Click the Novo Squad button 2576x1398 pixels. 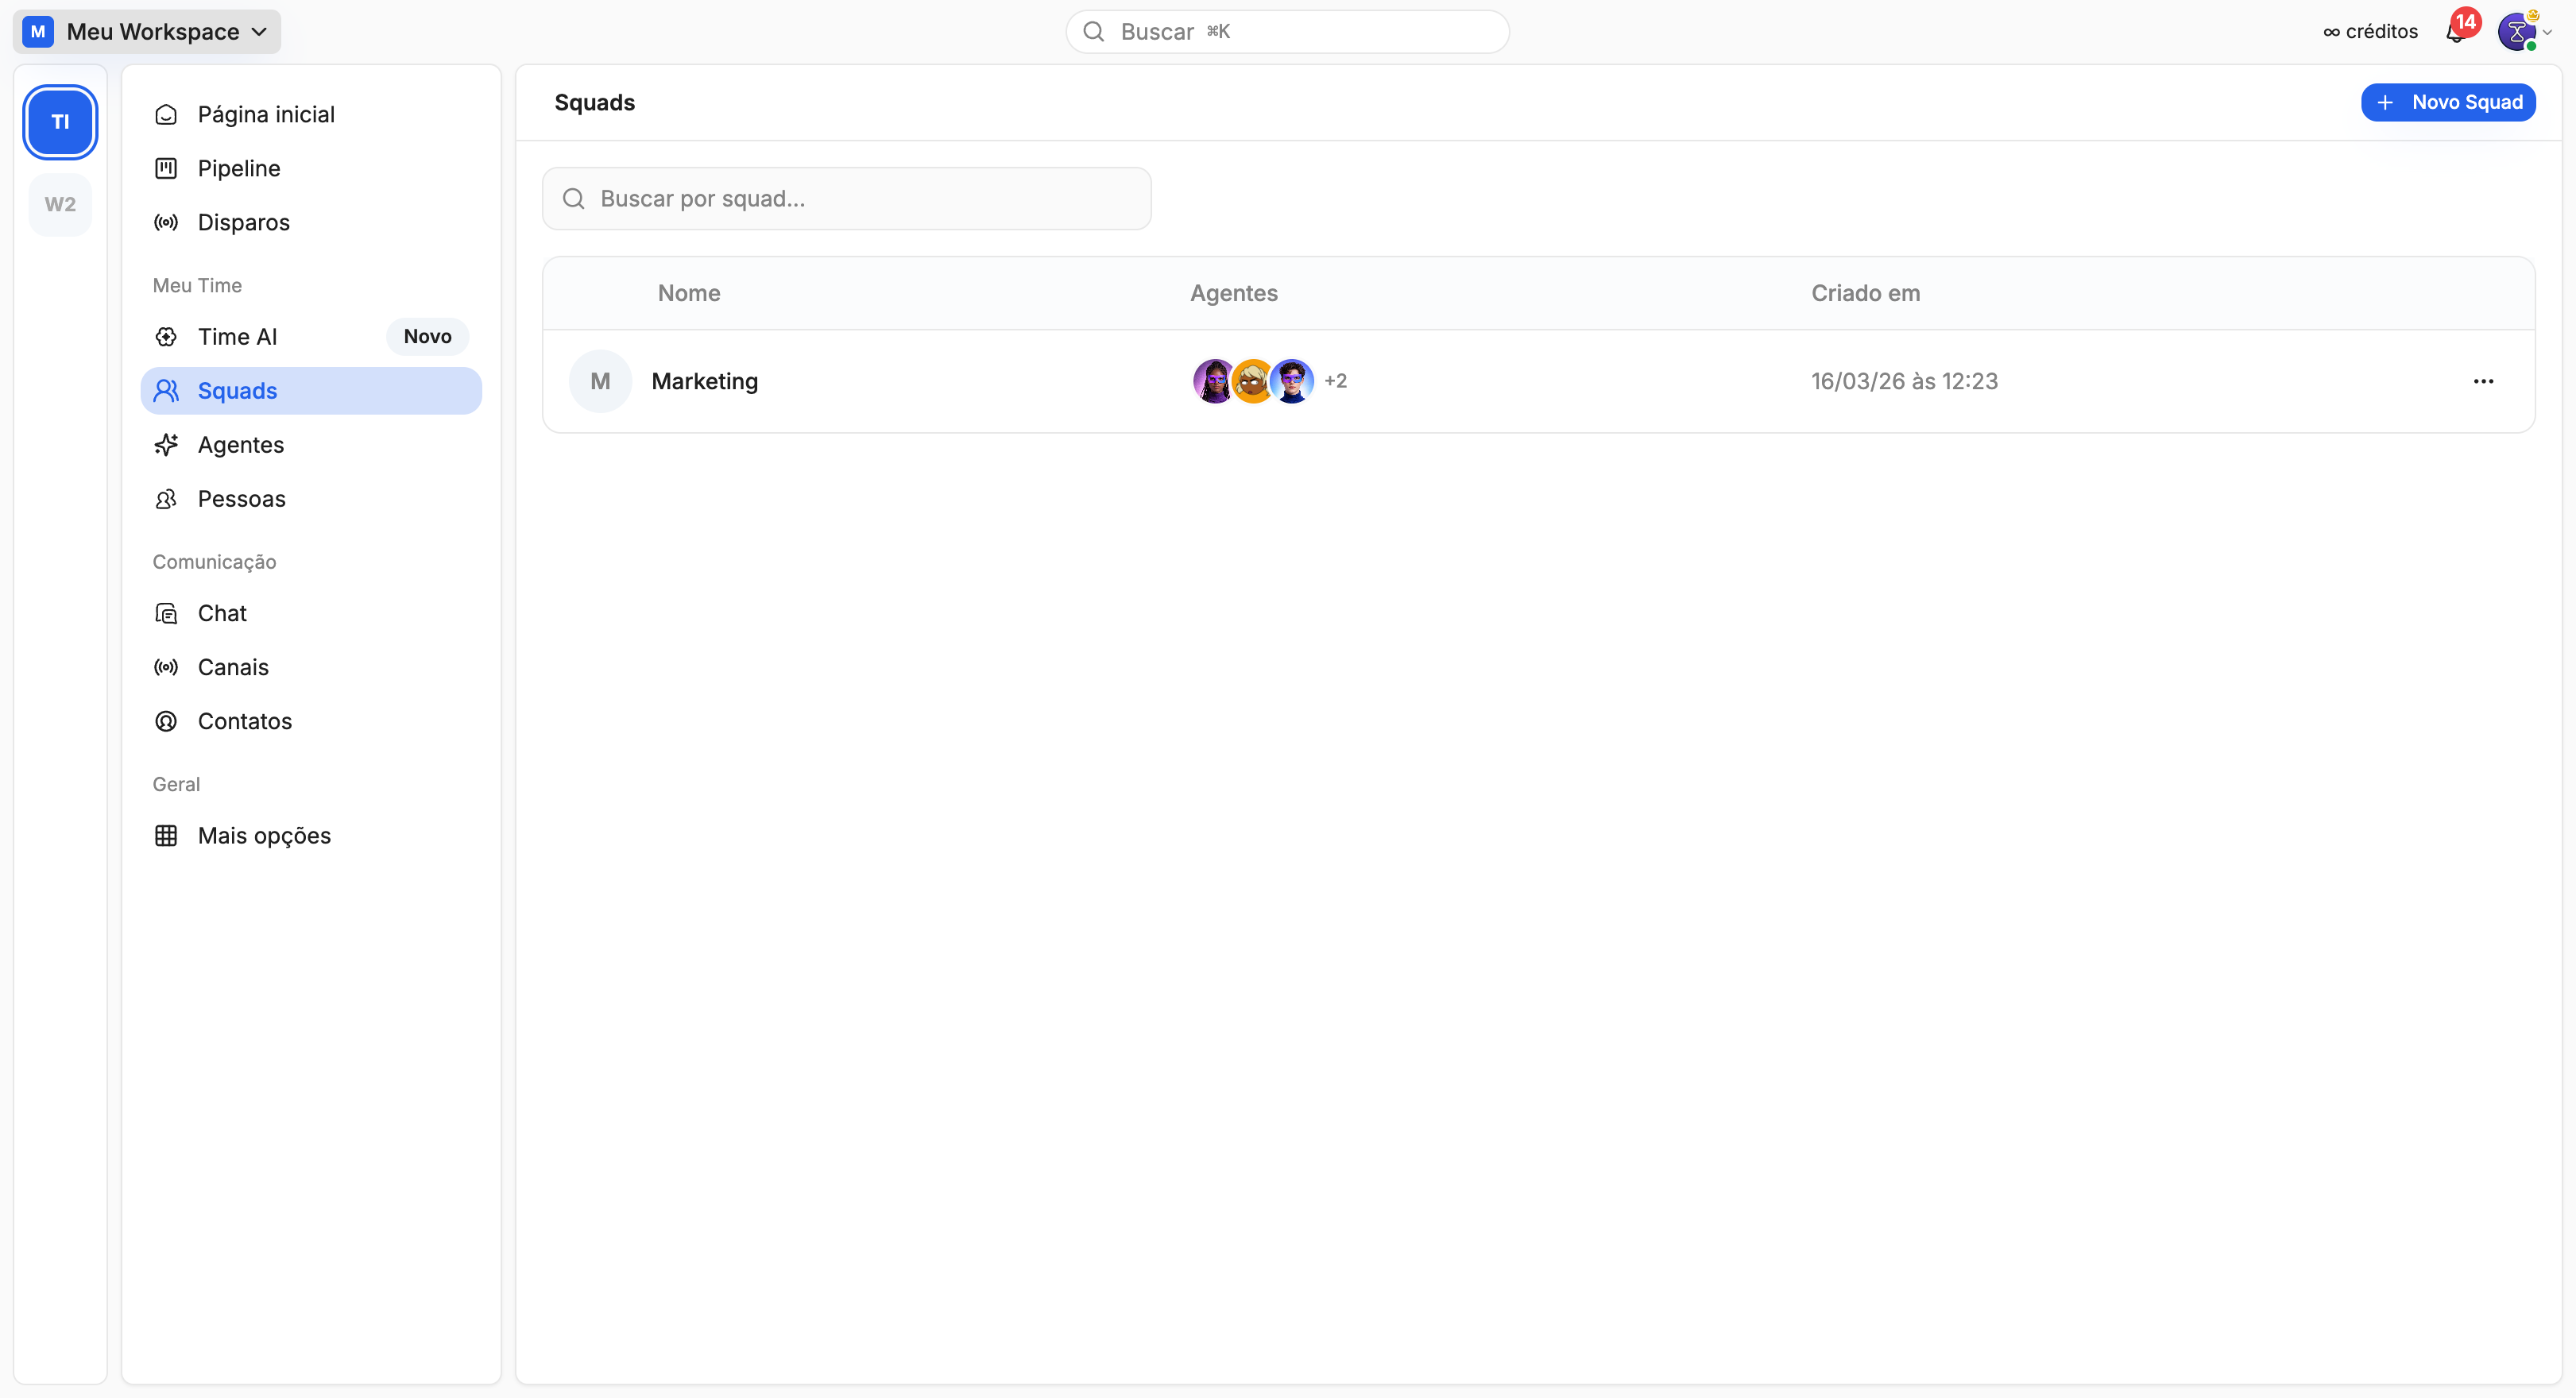tap(2447, 103)
